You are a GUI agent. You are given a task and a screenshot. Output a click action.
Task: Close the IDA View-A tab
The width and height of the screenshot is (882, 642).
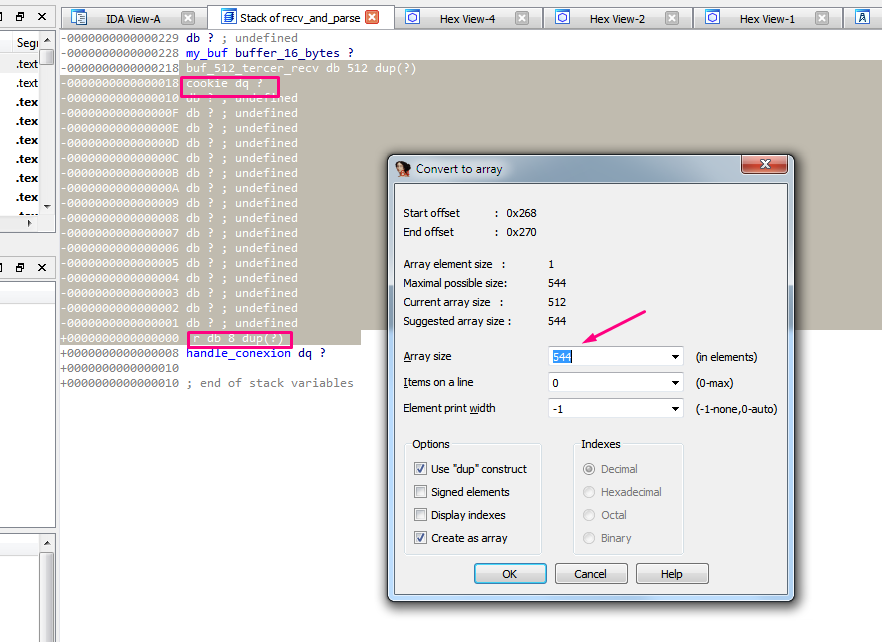tap(188, 18)
